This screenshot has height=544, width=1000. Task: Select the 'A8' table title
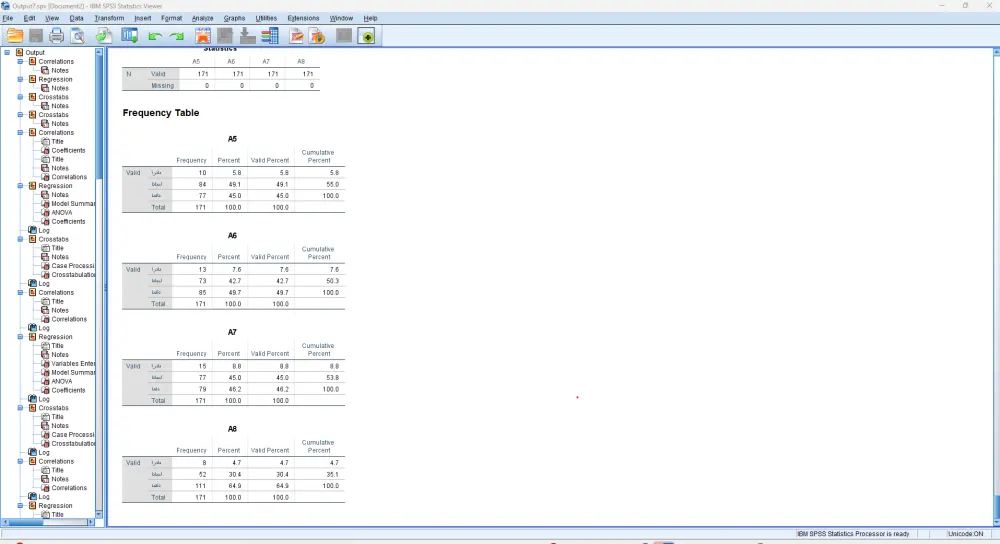232,429
